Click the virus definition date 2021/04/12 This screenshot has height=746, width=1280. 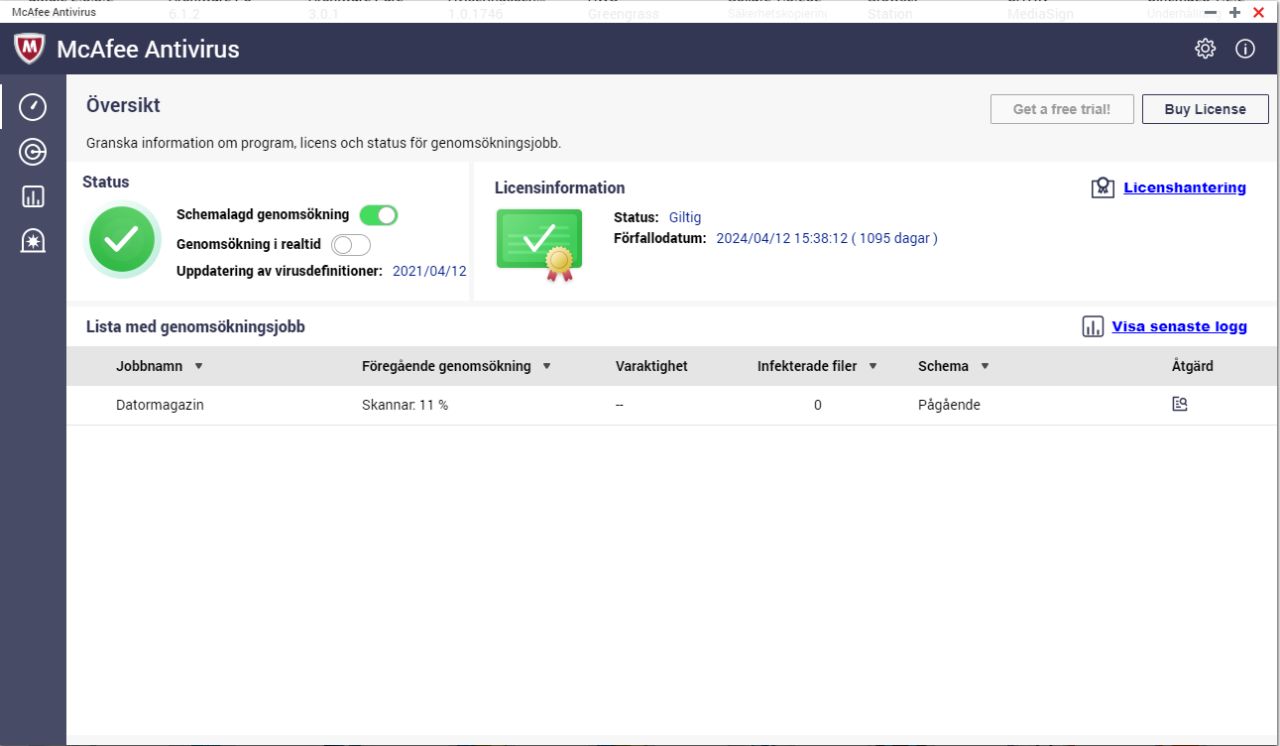point(429,271)
